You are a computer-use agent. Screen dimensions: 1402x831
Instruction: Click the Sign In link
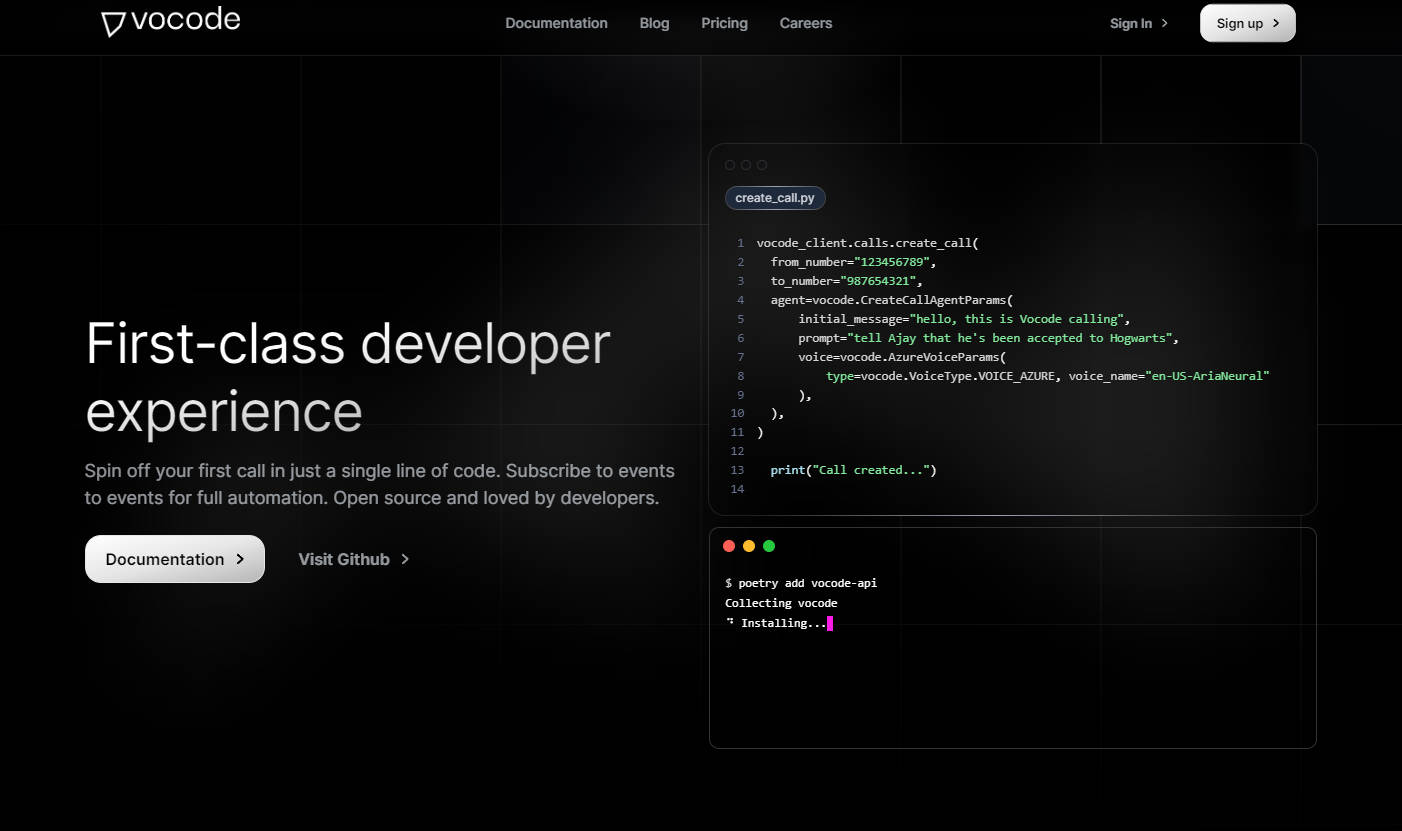point(1139,23)
